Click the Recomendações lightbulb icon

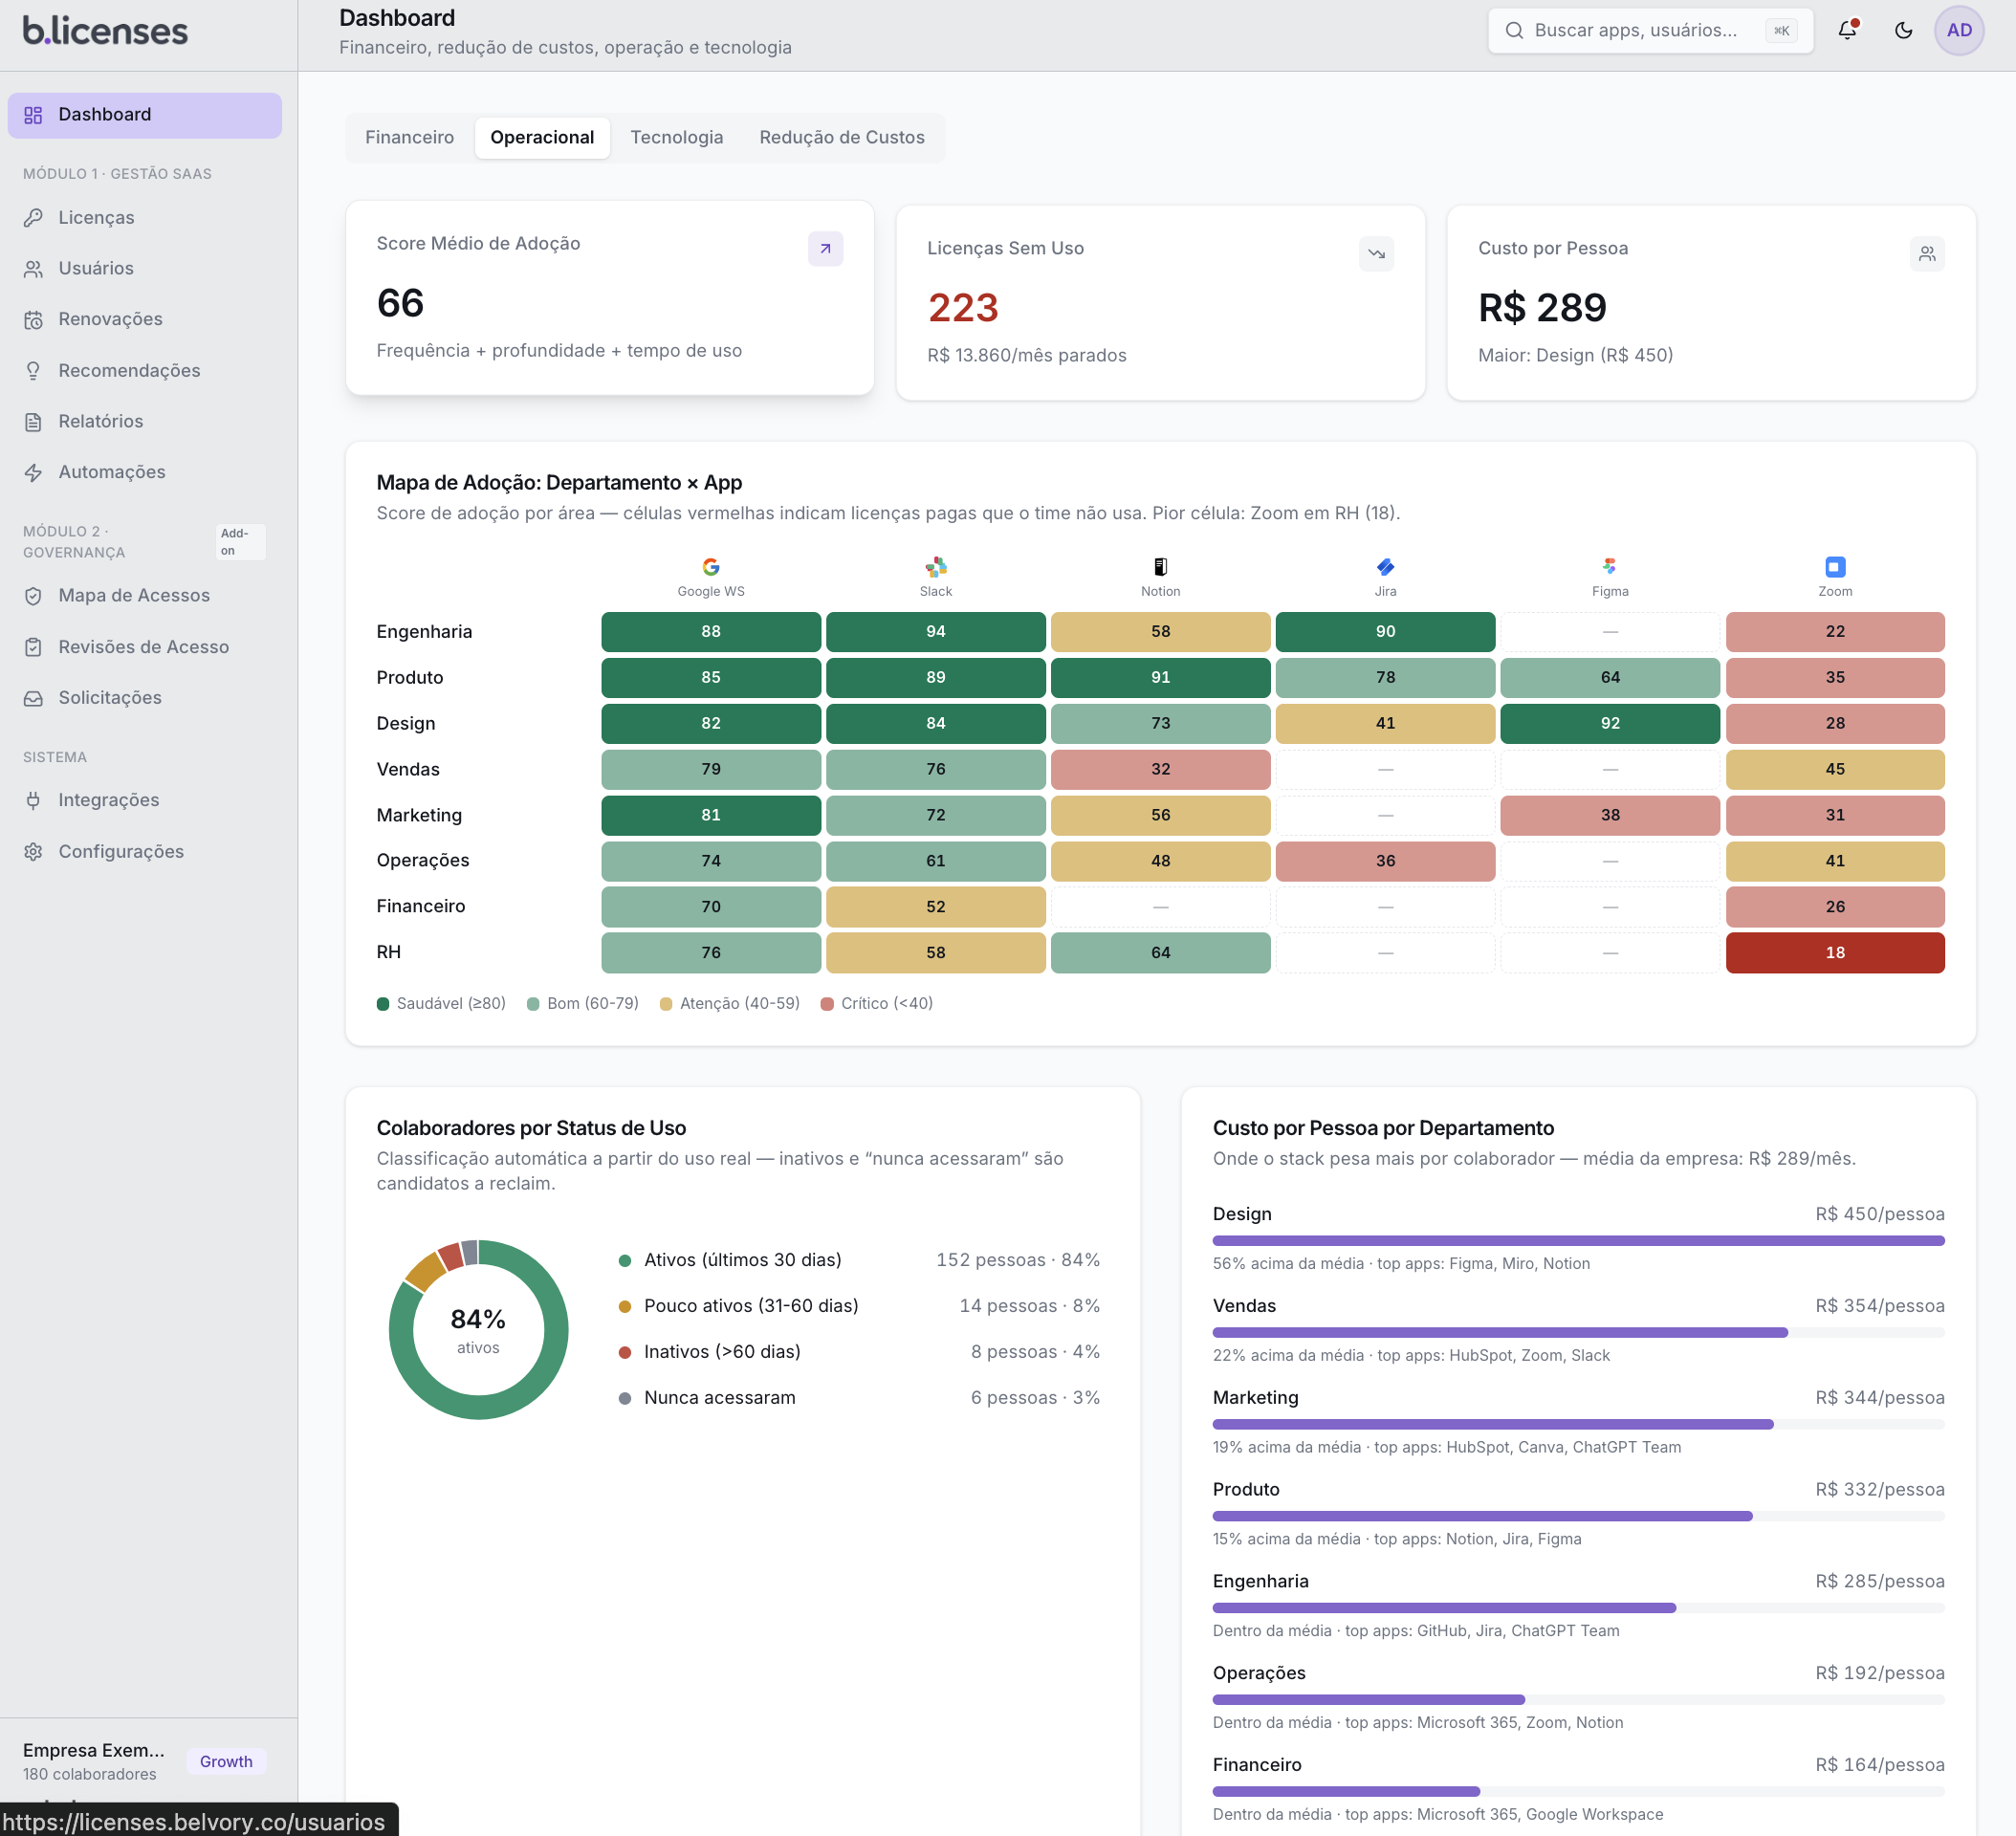34,370
